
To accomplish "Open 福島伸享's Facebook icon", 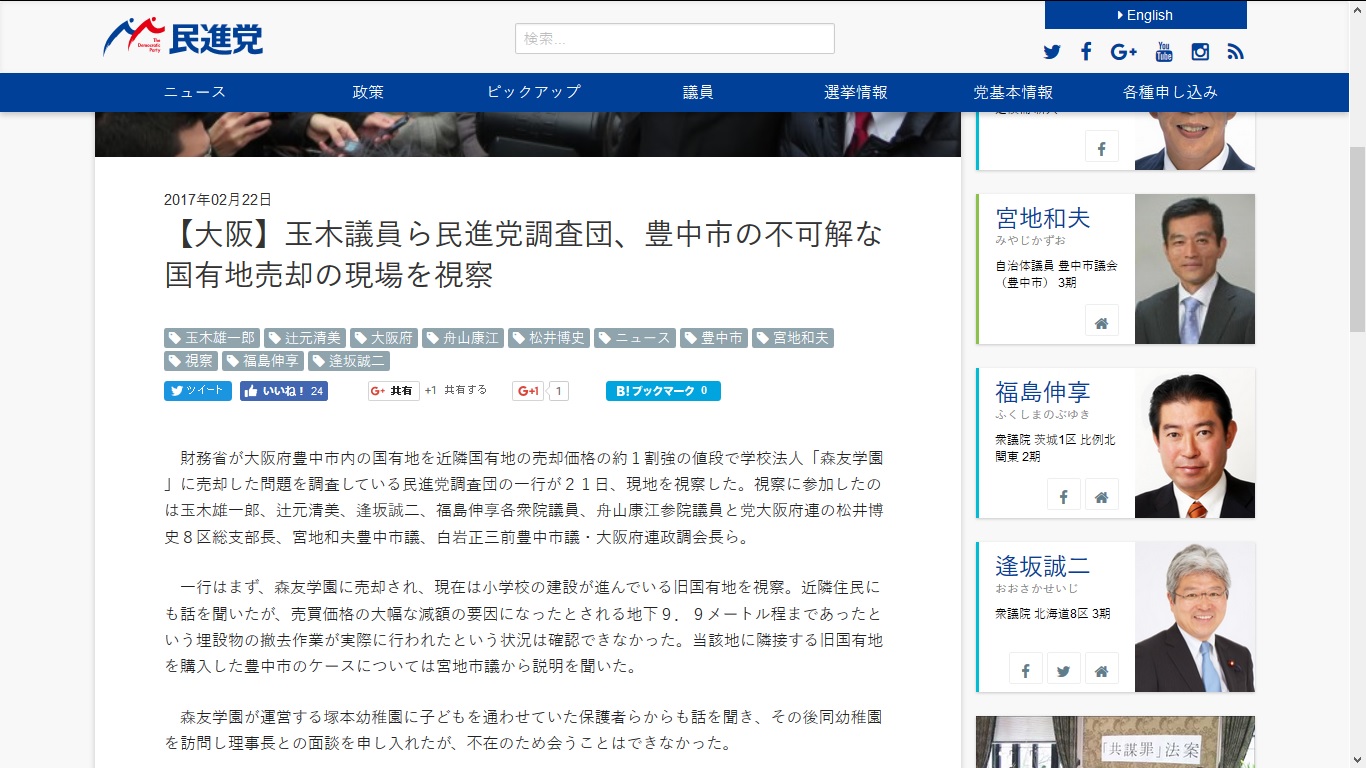I will pos(1064,495).
